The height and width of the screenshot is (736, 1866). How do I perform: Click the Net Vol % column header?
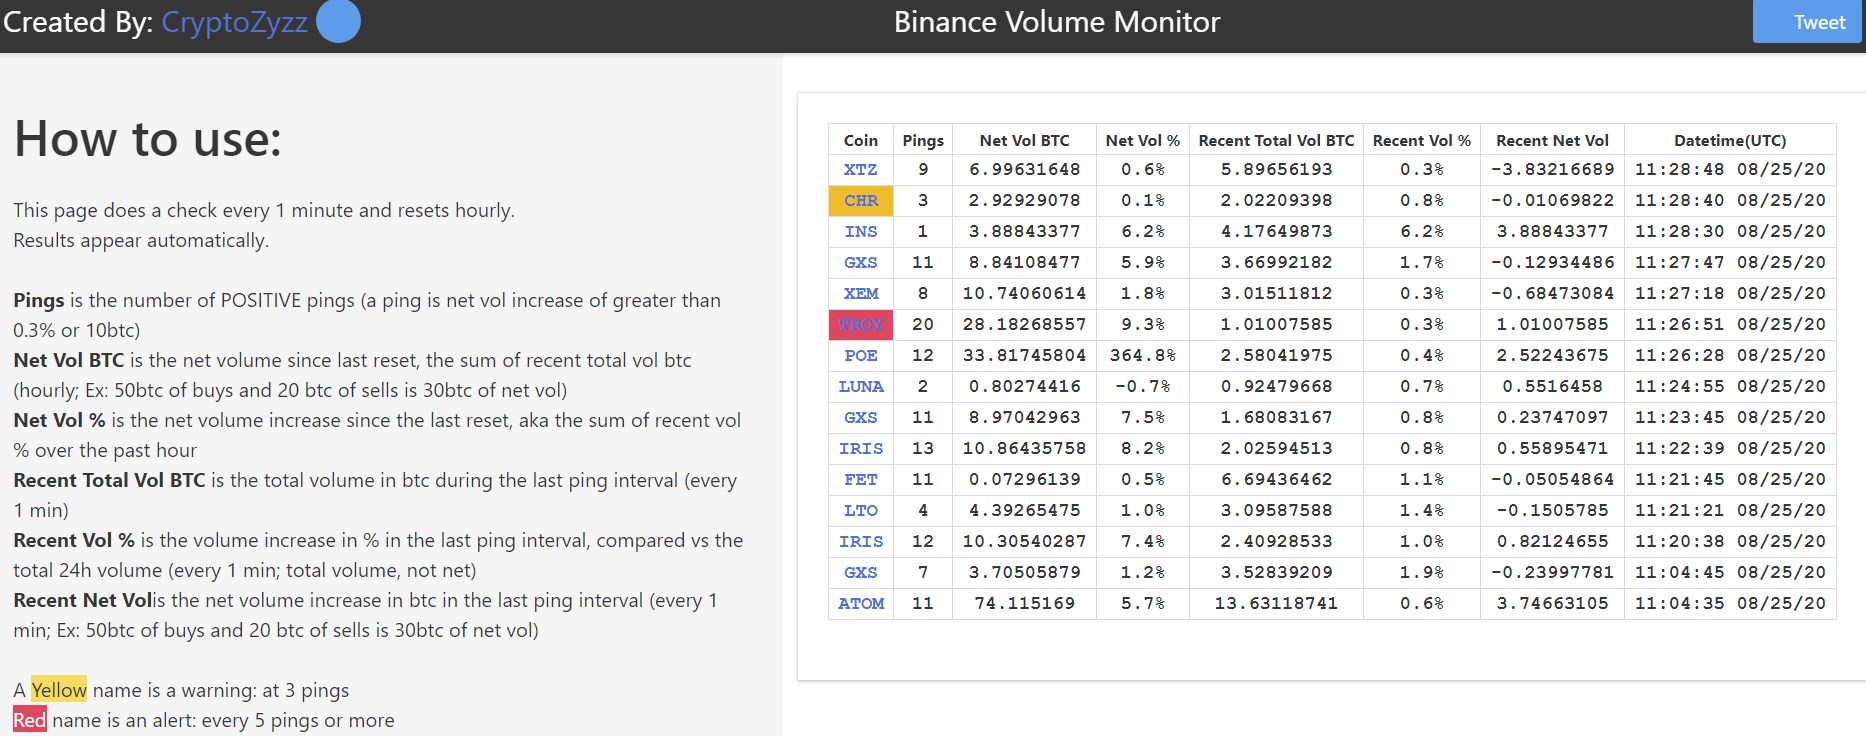pyautogui.click(x=1142, y=140)
